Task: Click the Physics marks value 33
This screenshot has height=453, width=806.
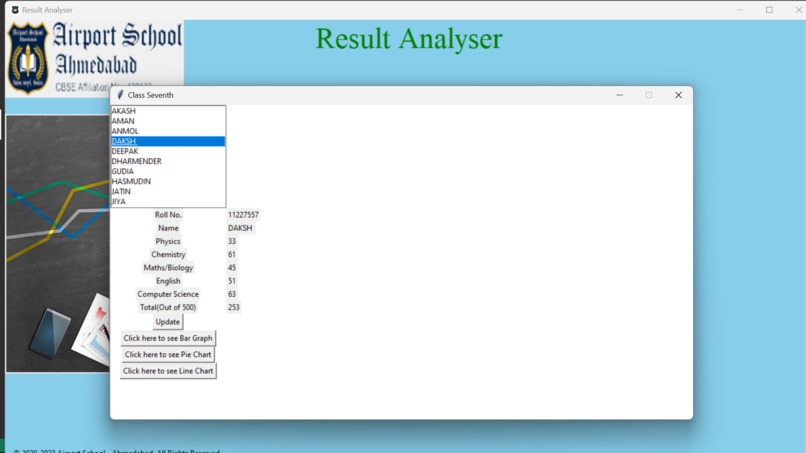Action: pos(232,242)
